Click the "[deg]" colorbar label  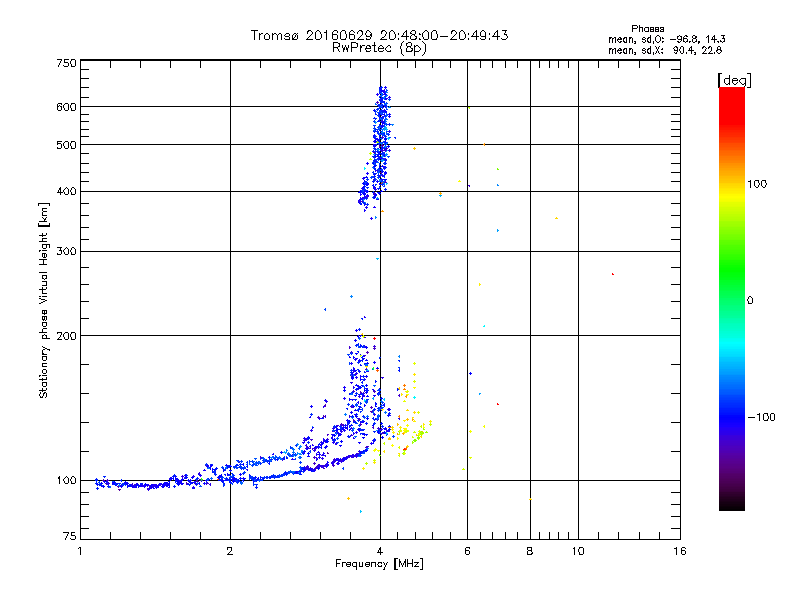point(734,80)
